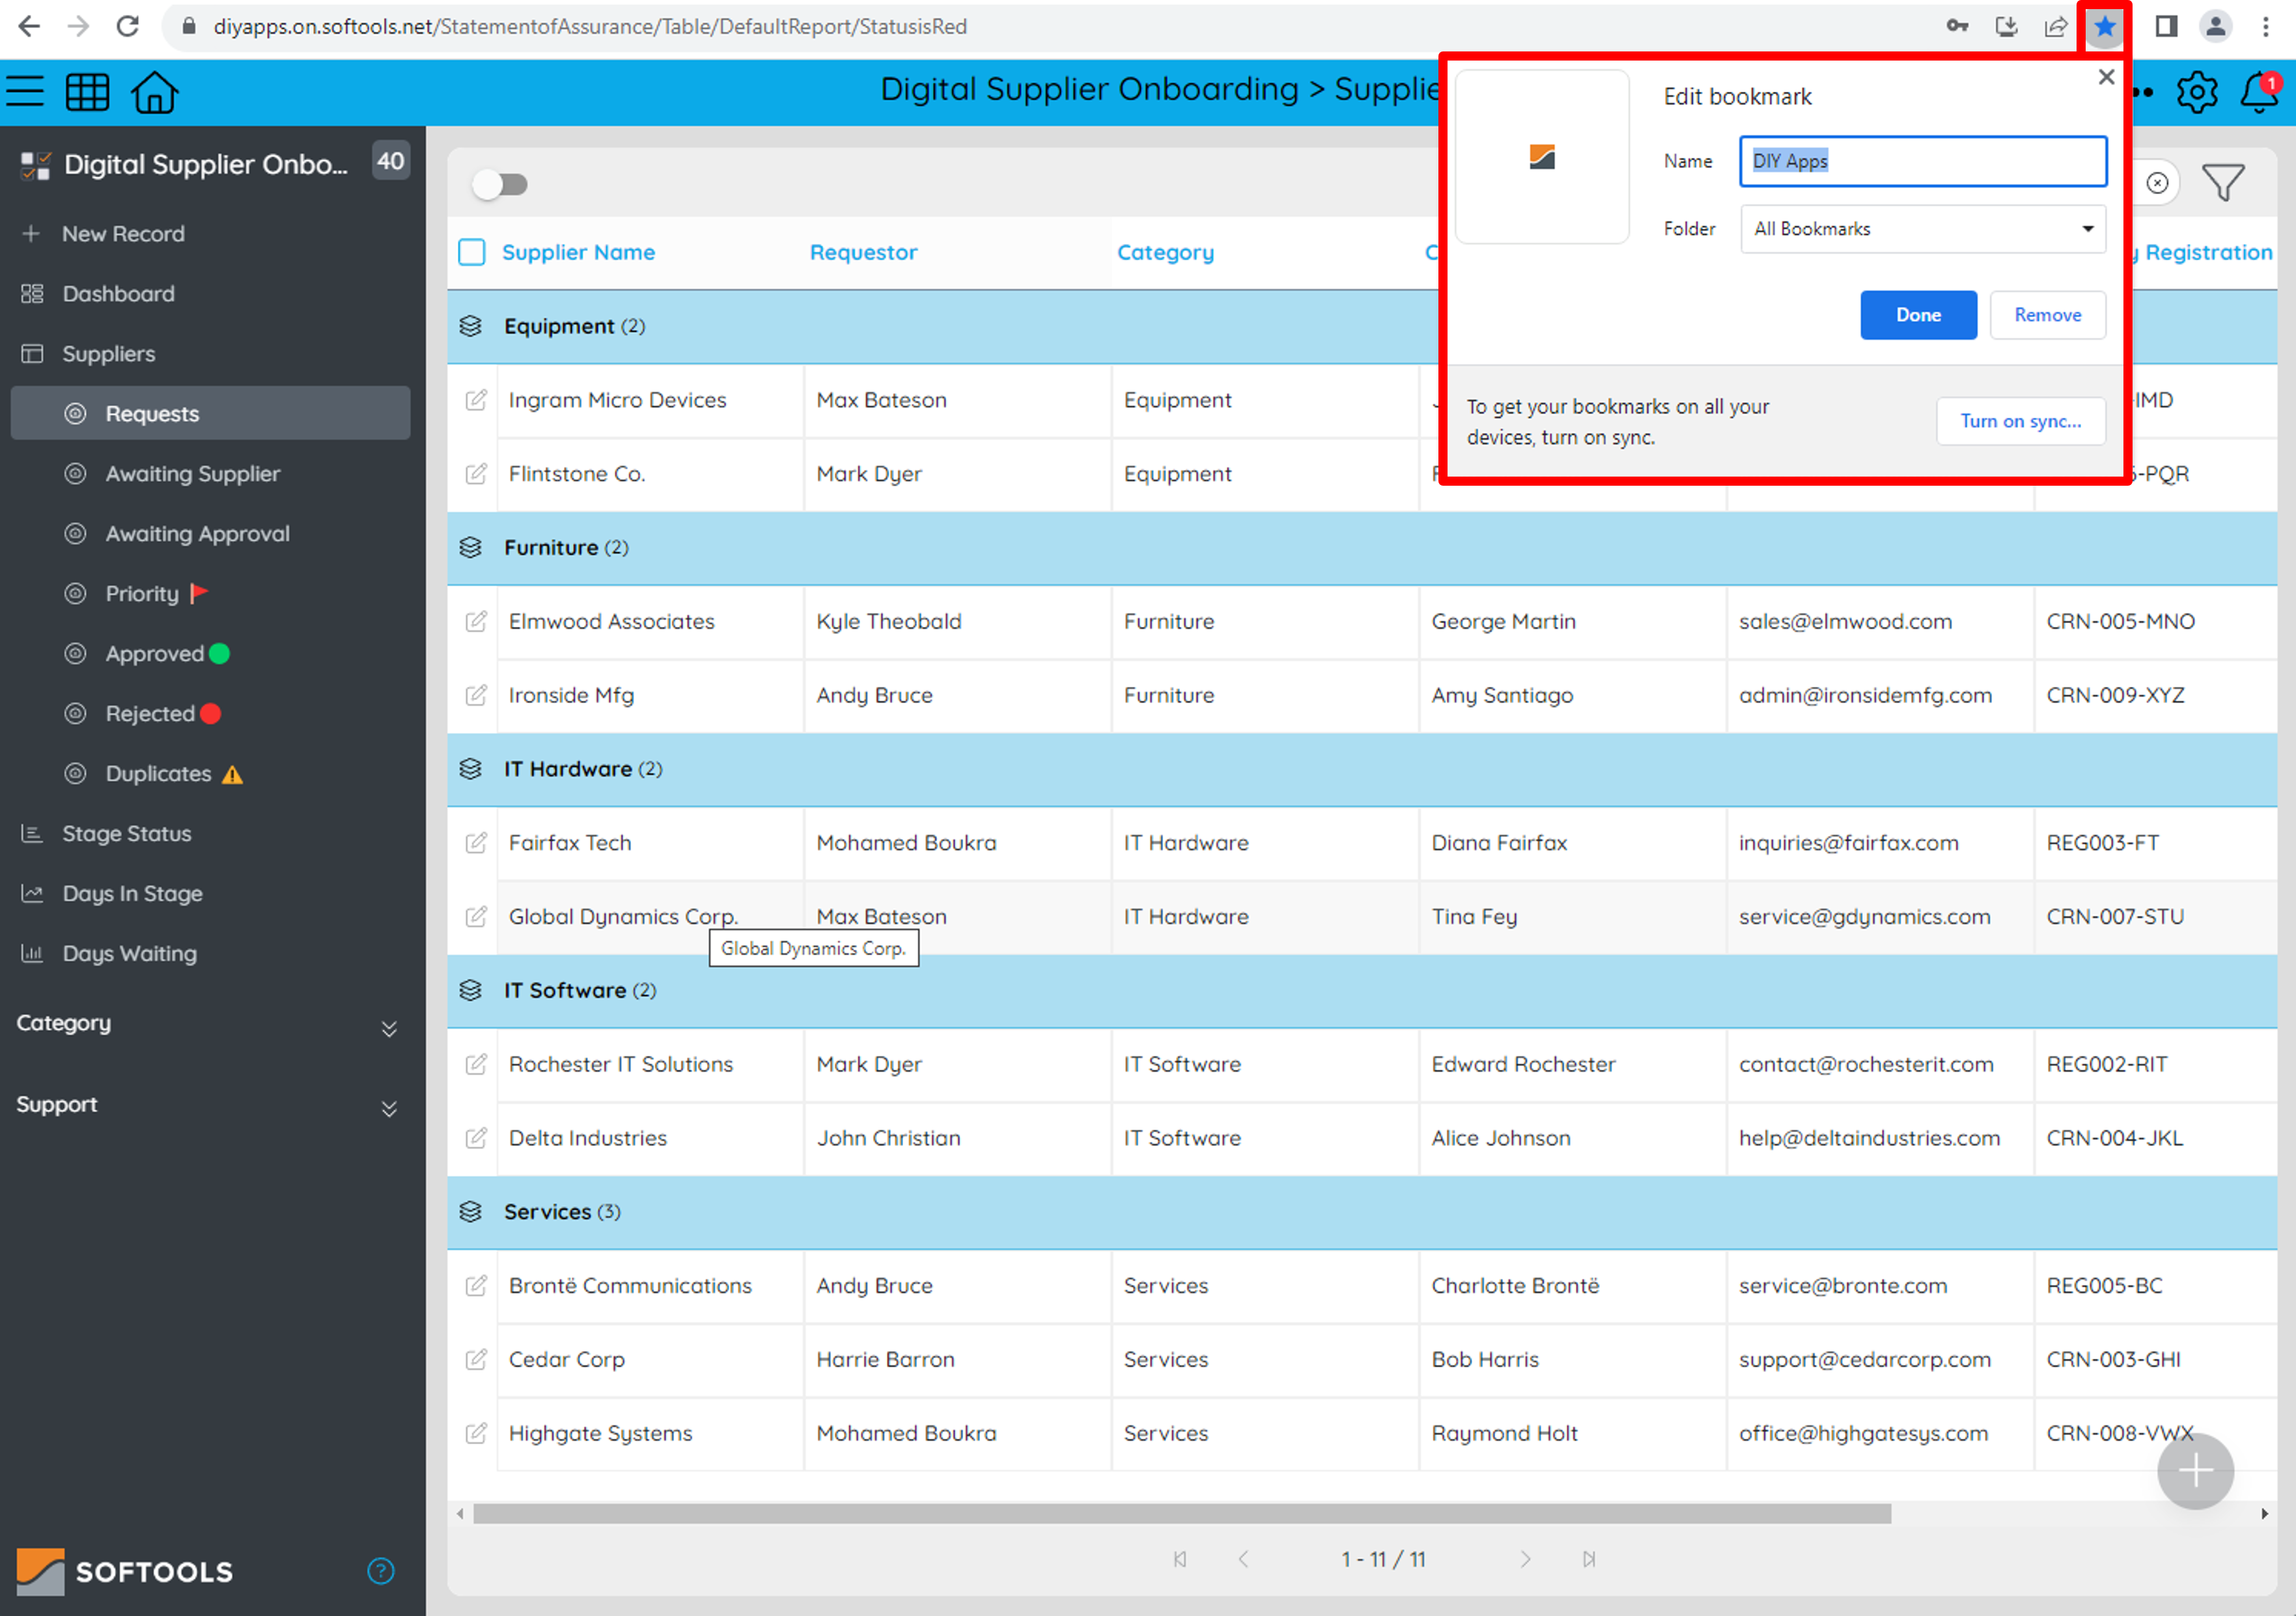Viewport: 2296px width, 1616px height.
Task: Check the select-all checkbox beside Supplier Name
Action: click(x=472, y=252)
